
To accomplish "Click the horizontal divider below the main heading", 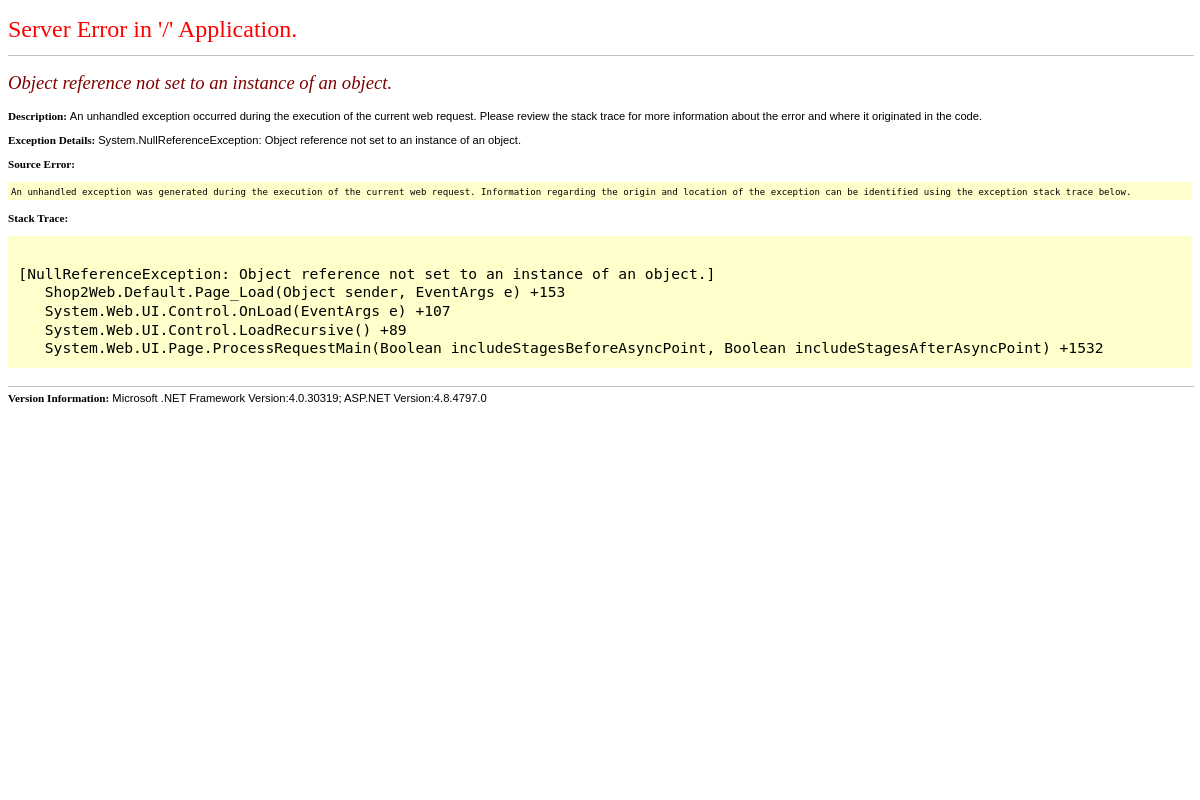I will coord(600,56).
